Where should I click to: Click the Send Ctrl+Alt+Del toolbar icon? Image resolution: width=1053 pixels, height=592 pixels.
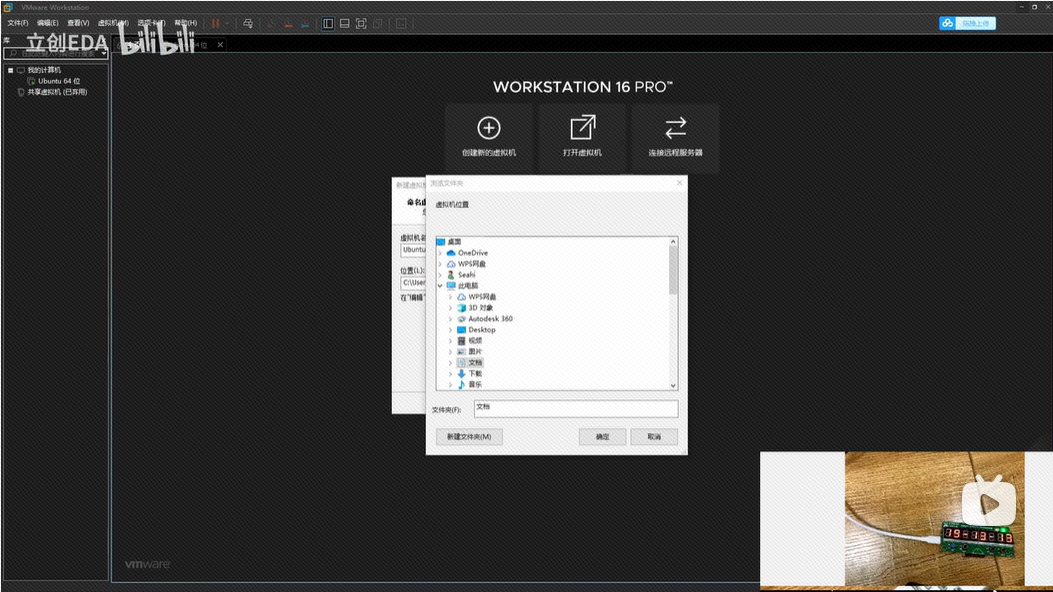(248, 23)
